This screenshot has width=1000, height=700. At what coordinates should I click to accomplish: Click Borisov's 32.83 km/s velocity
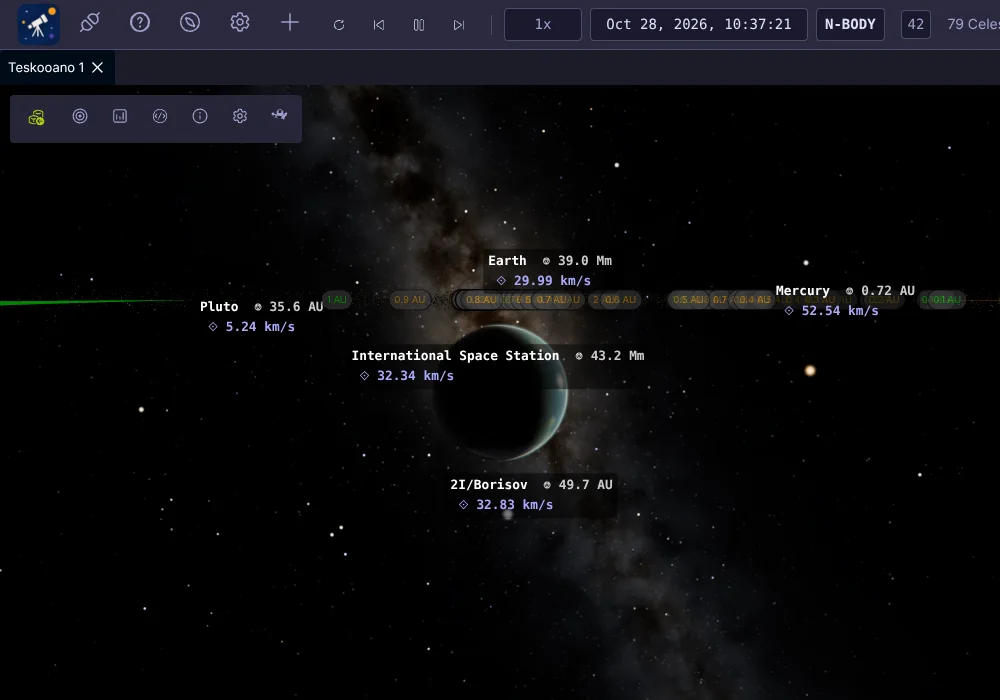coord(515,504)
